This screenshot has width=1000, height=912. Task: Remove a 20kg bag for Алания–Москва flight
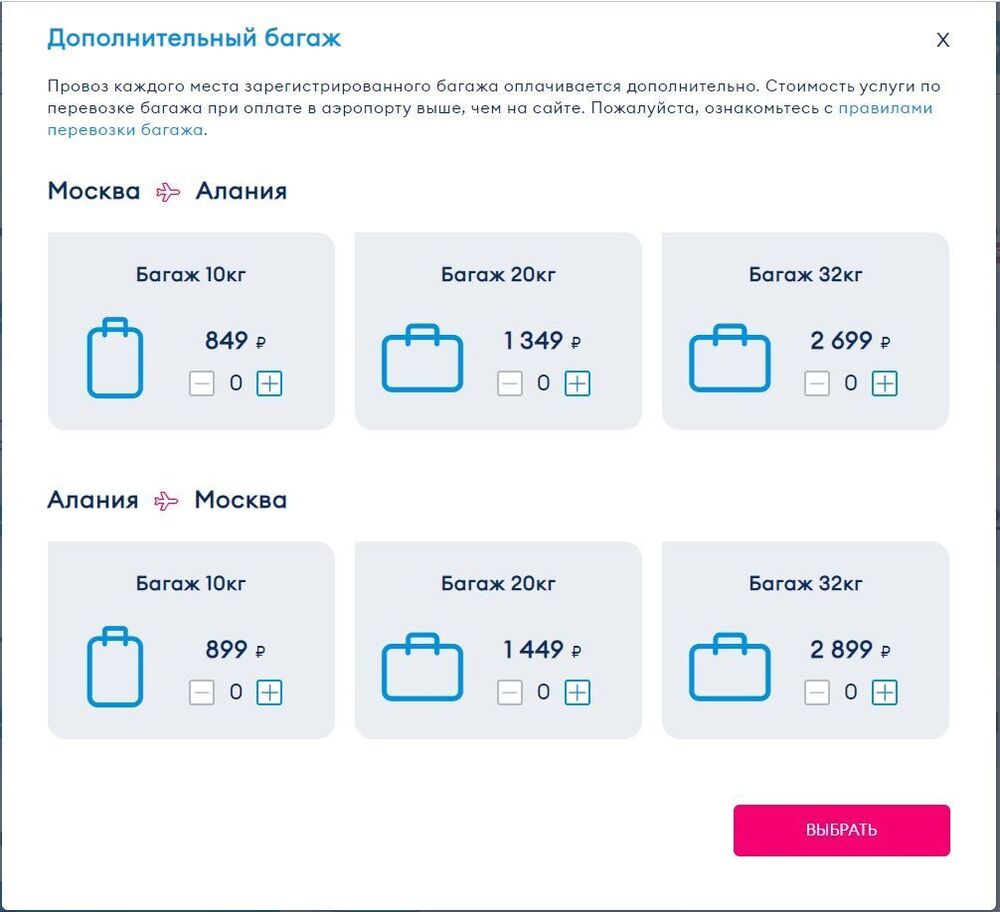pyautogui.click(x=510, y=692)
